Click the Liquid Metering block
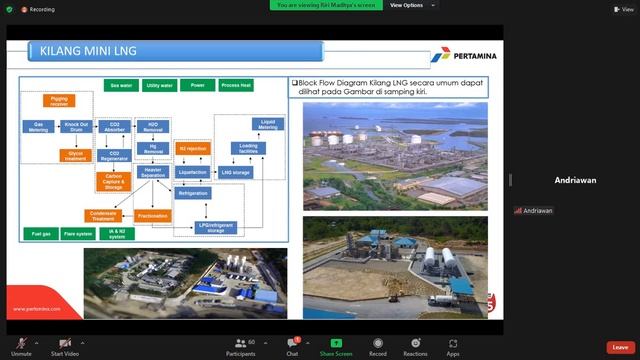 pyautogui.click(x=268, y=124)
